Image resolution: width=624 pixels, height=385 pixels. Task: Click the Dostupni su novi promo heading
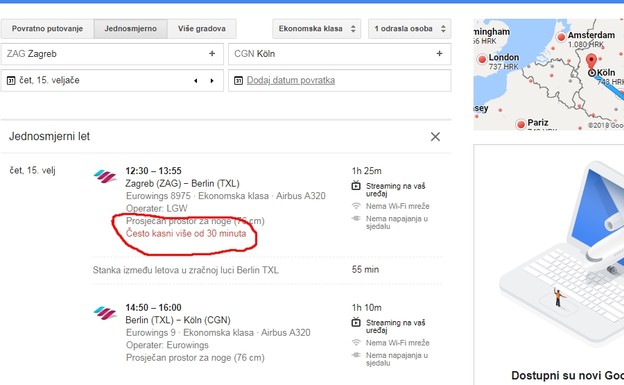[567, 375]
